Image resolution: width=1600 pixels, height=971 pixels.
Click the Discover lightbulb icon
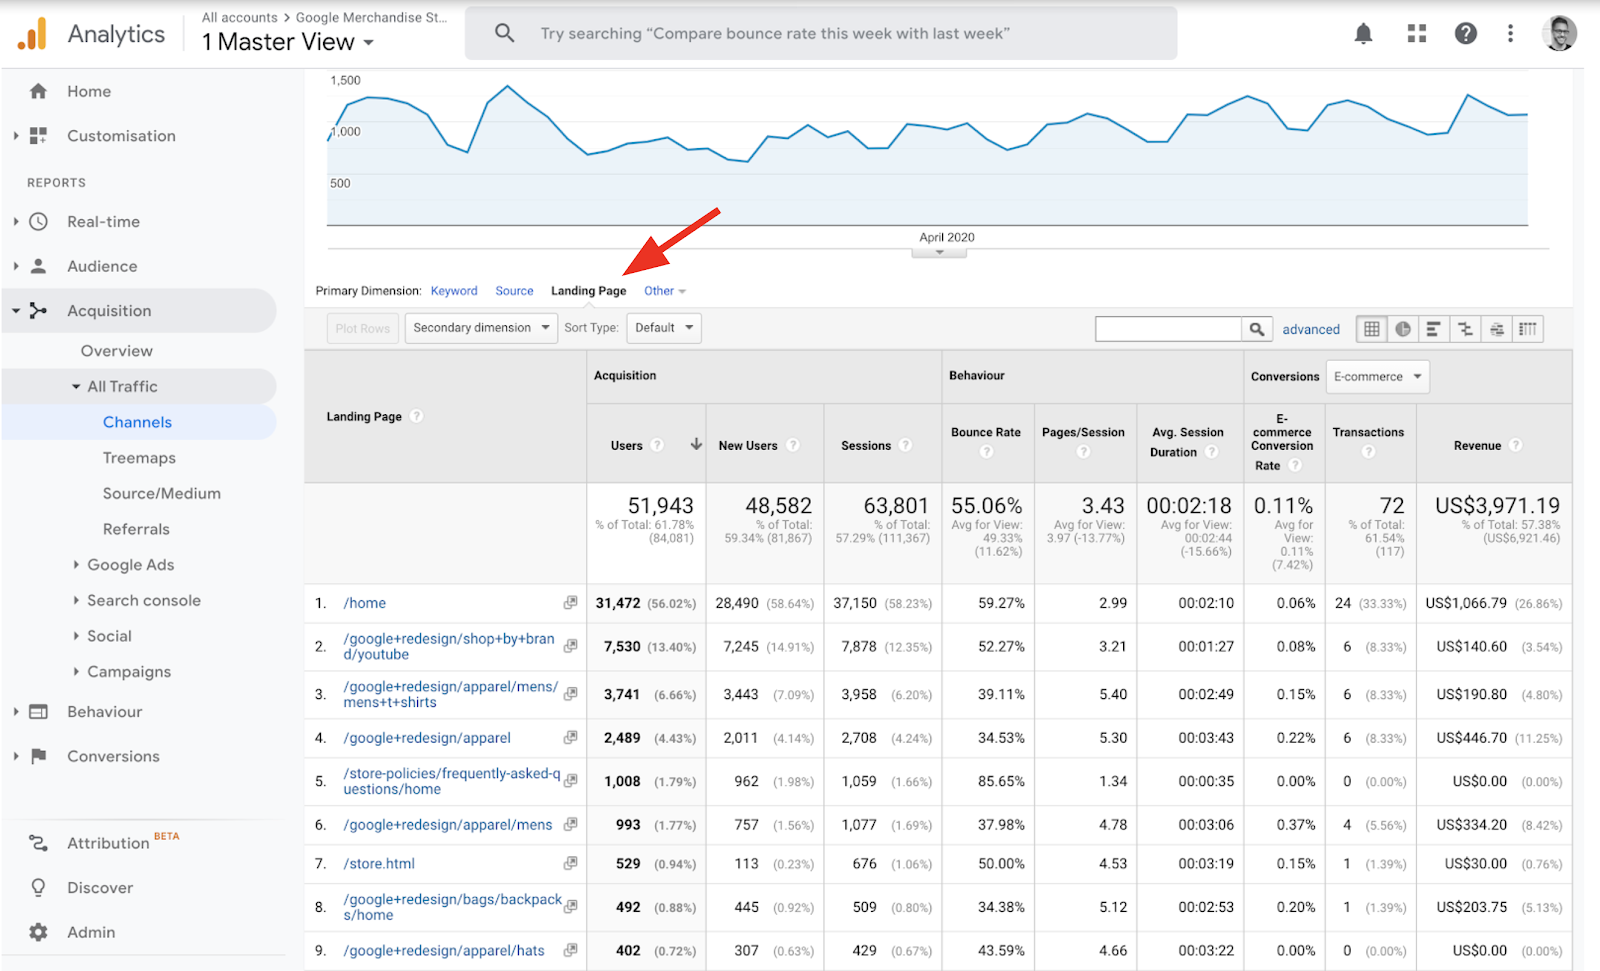coord(38,887)
